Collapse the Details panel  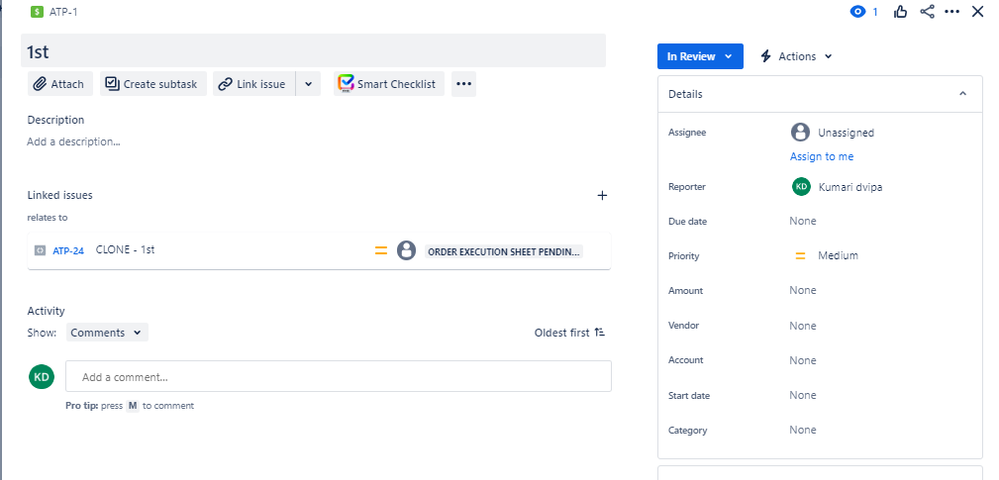963,94
